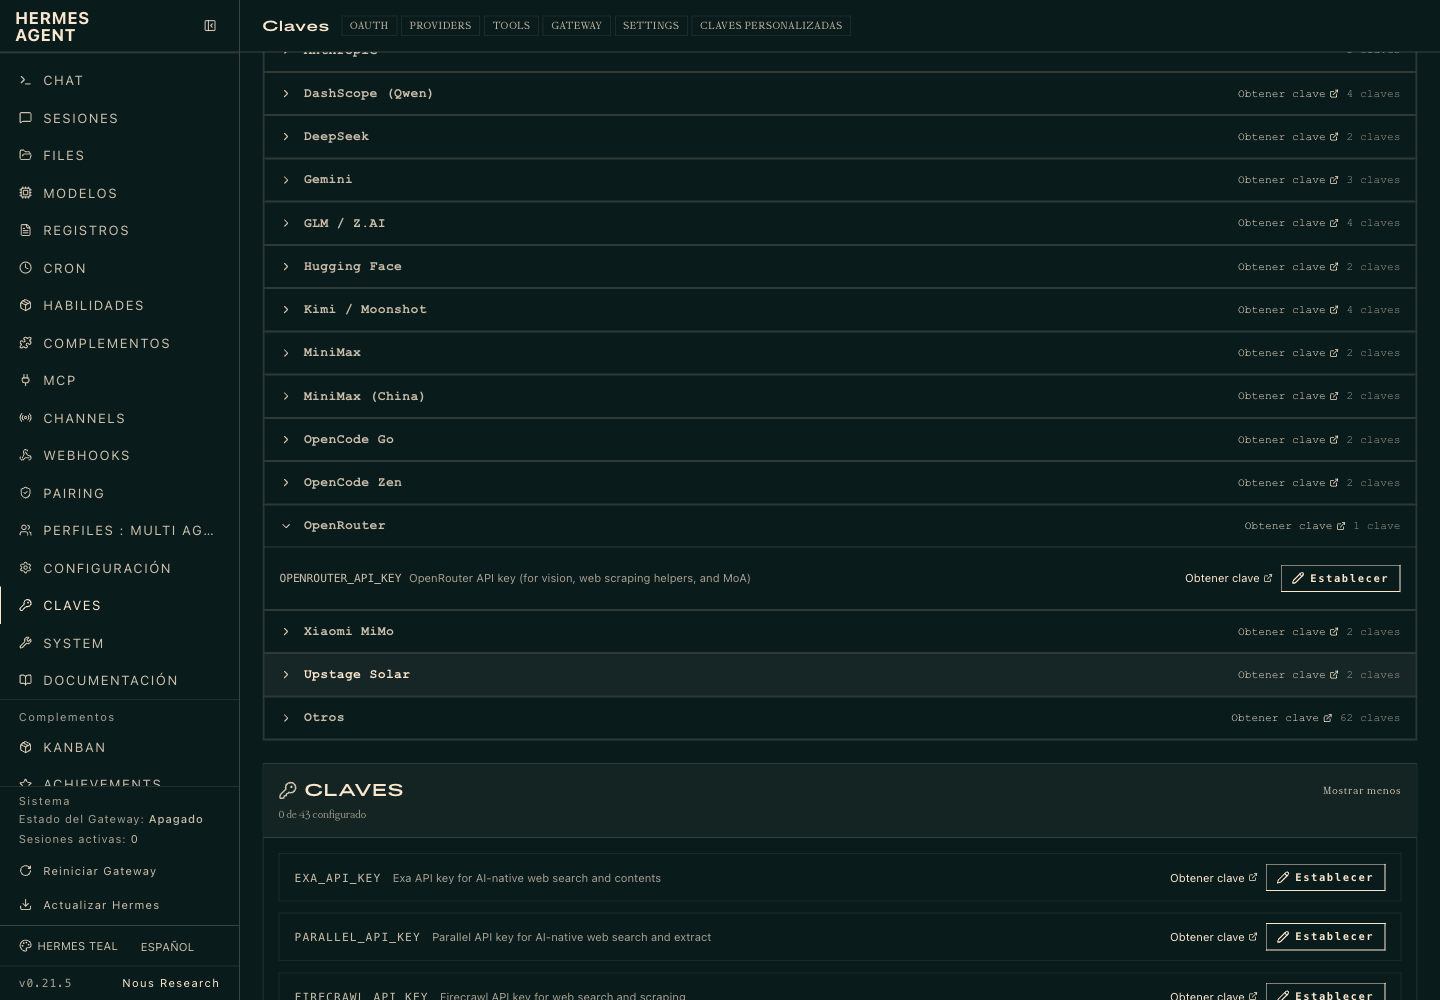The image size is (1440, 1000).
Task: Expand the DeepSeek provider chevron
Action: pyautogui.click(x=286, y=137)
